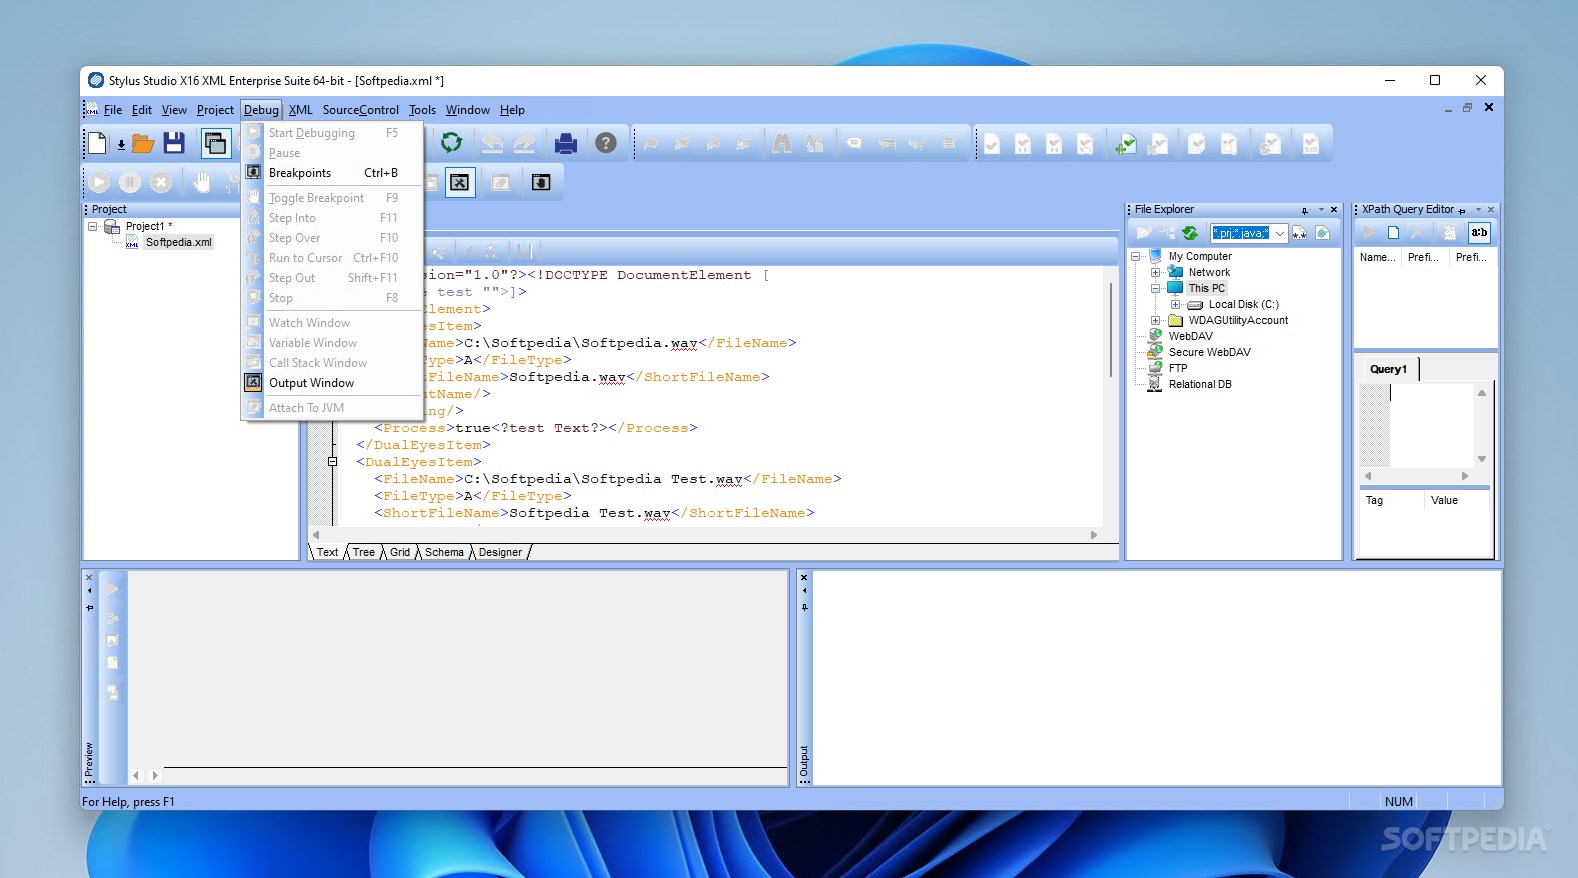
Task: Click the paperclip window icon in debug toolbar
Action: 501,182
